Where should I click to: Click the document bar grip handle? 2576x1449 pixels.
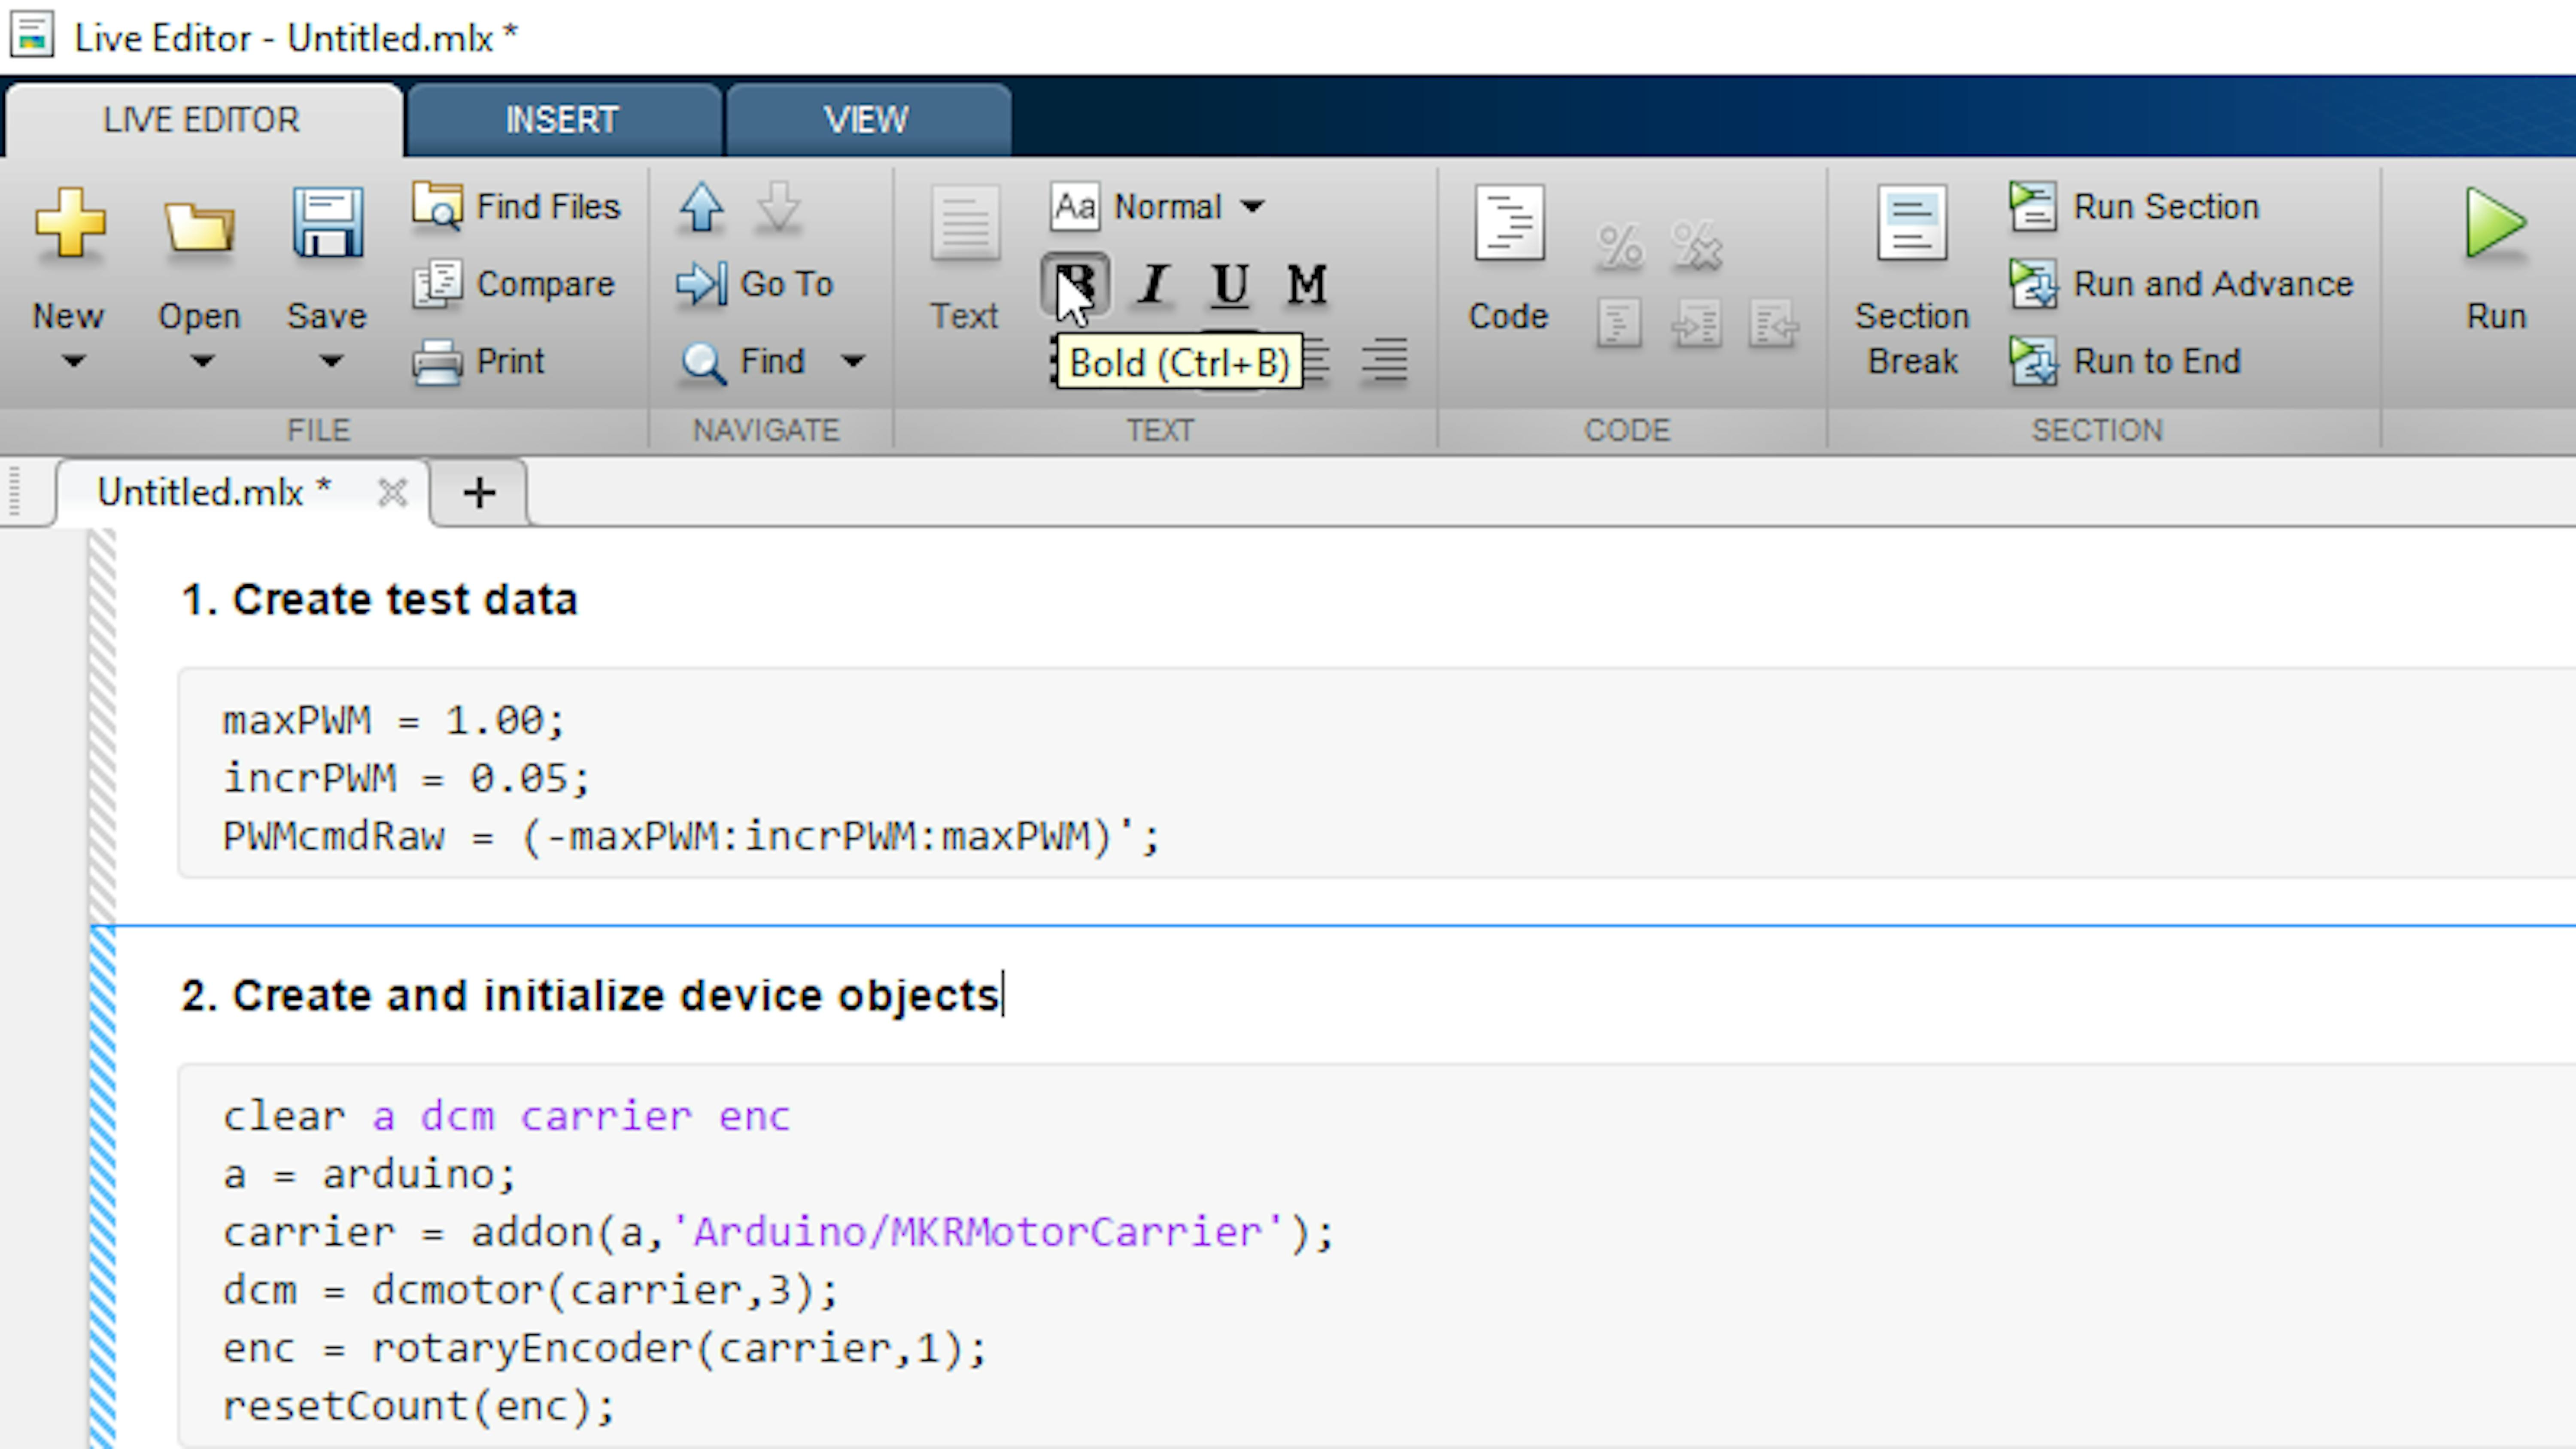tap(14, 492)
